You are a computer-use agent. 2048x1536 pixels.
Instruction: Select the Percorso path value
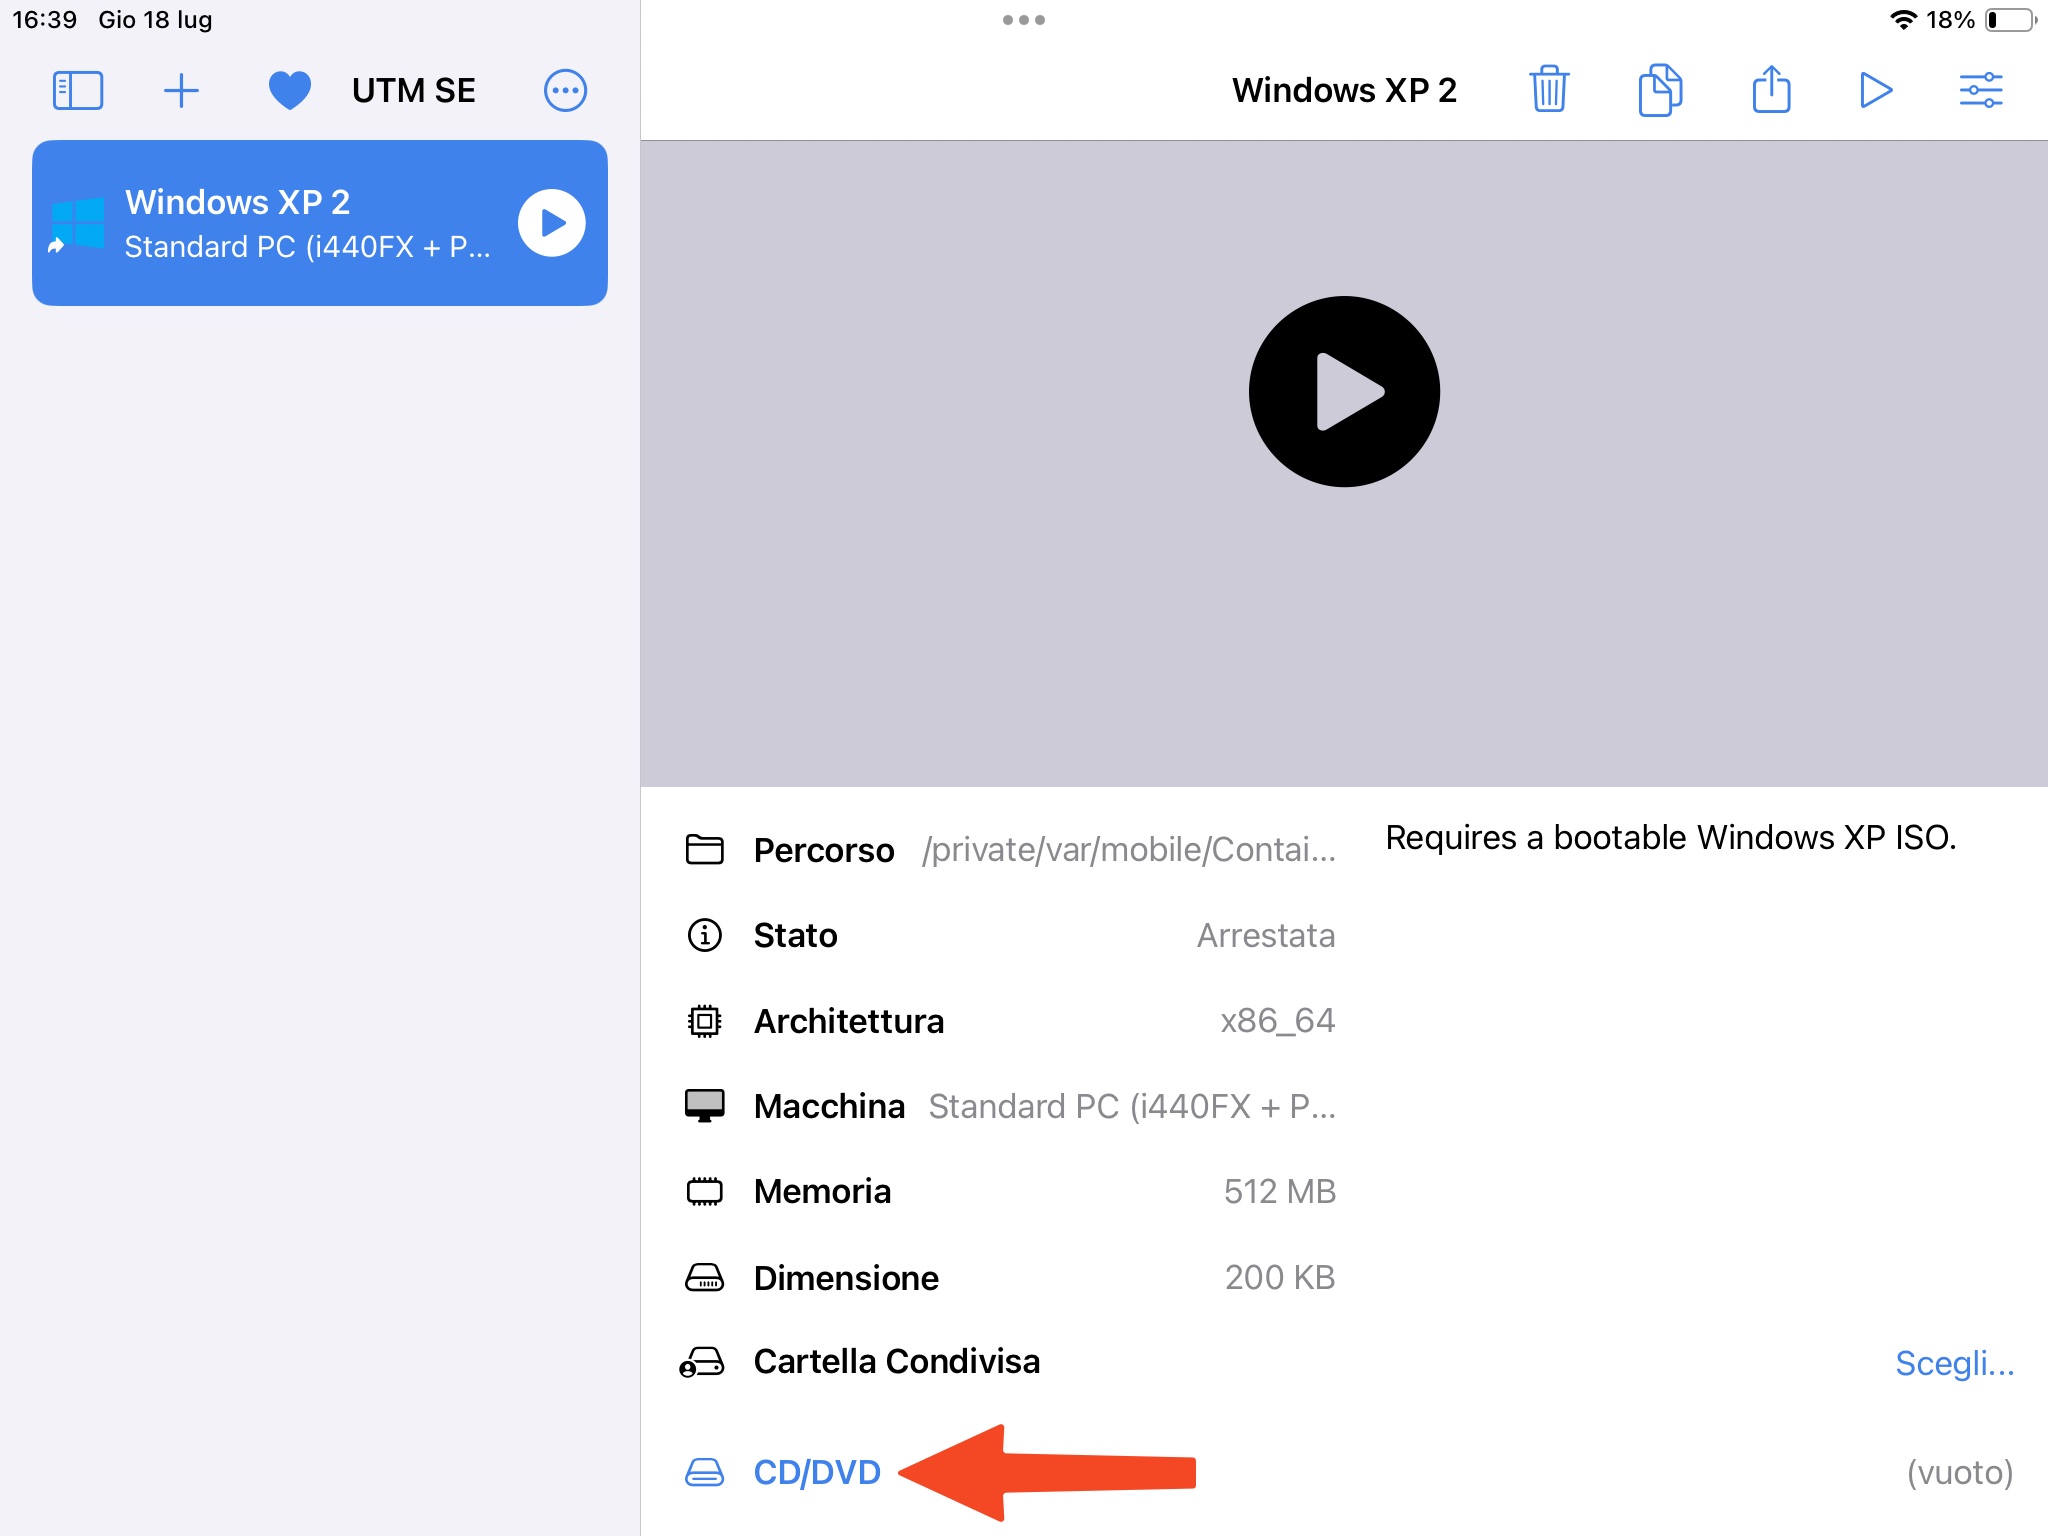coord(1129,849)
